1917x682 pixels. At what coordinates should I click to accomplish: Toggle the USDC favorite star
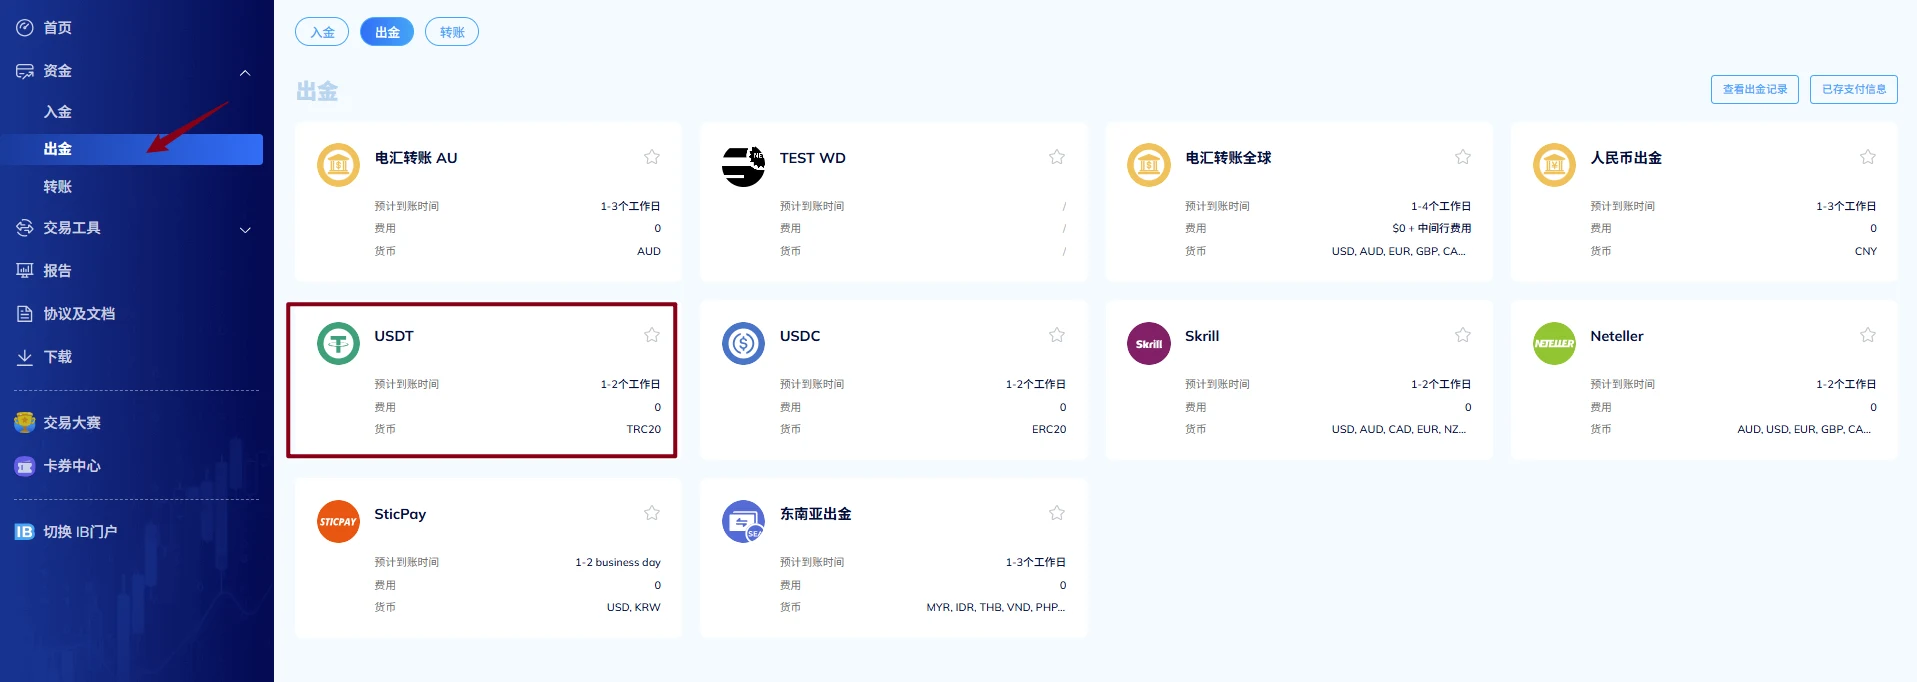pos(1057,335)
